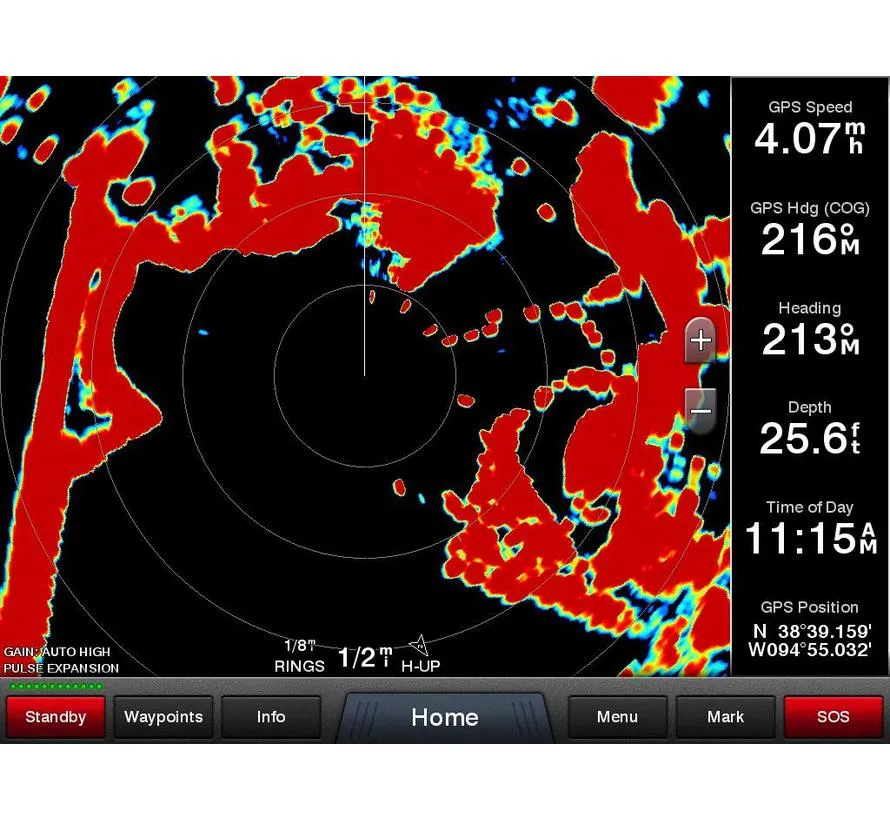The height and width of the screenshot is (820, 890).
Task: Tap the W094°55.032' longitude value
Action: pos(810,649)
